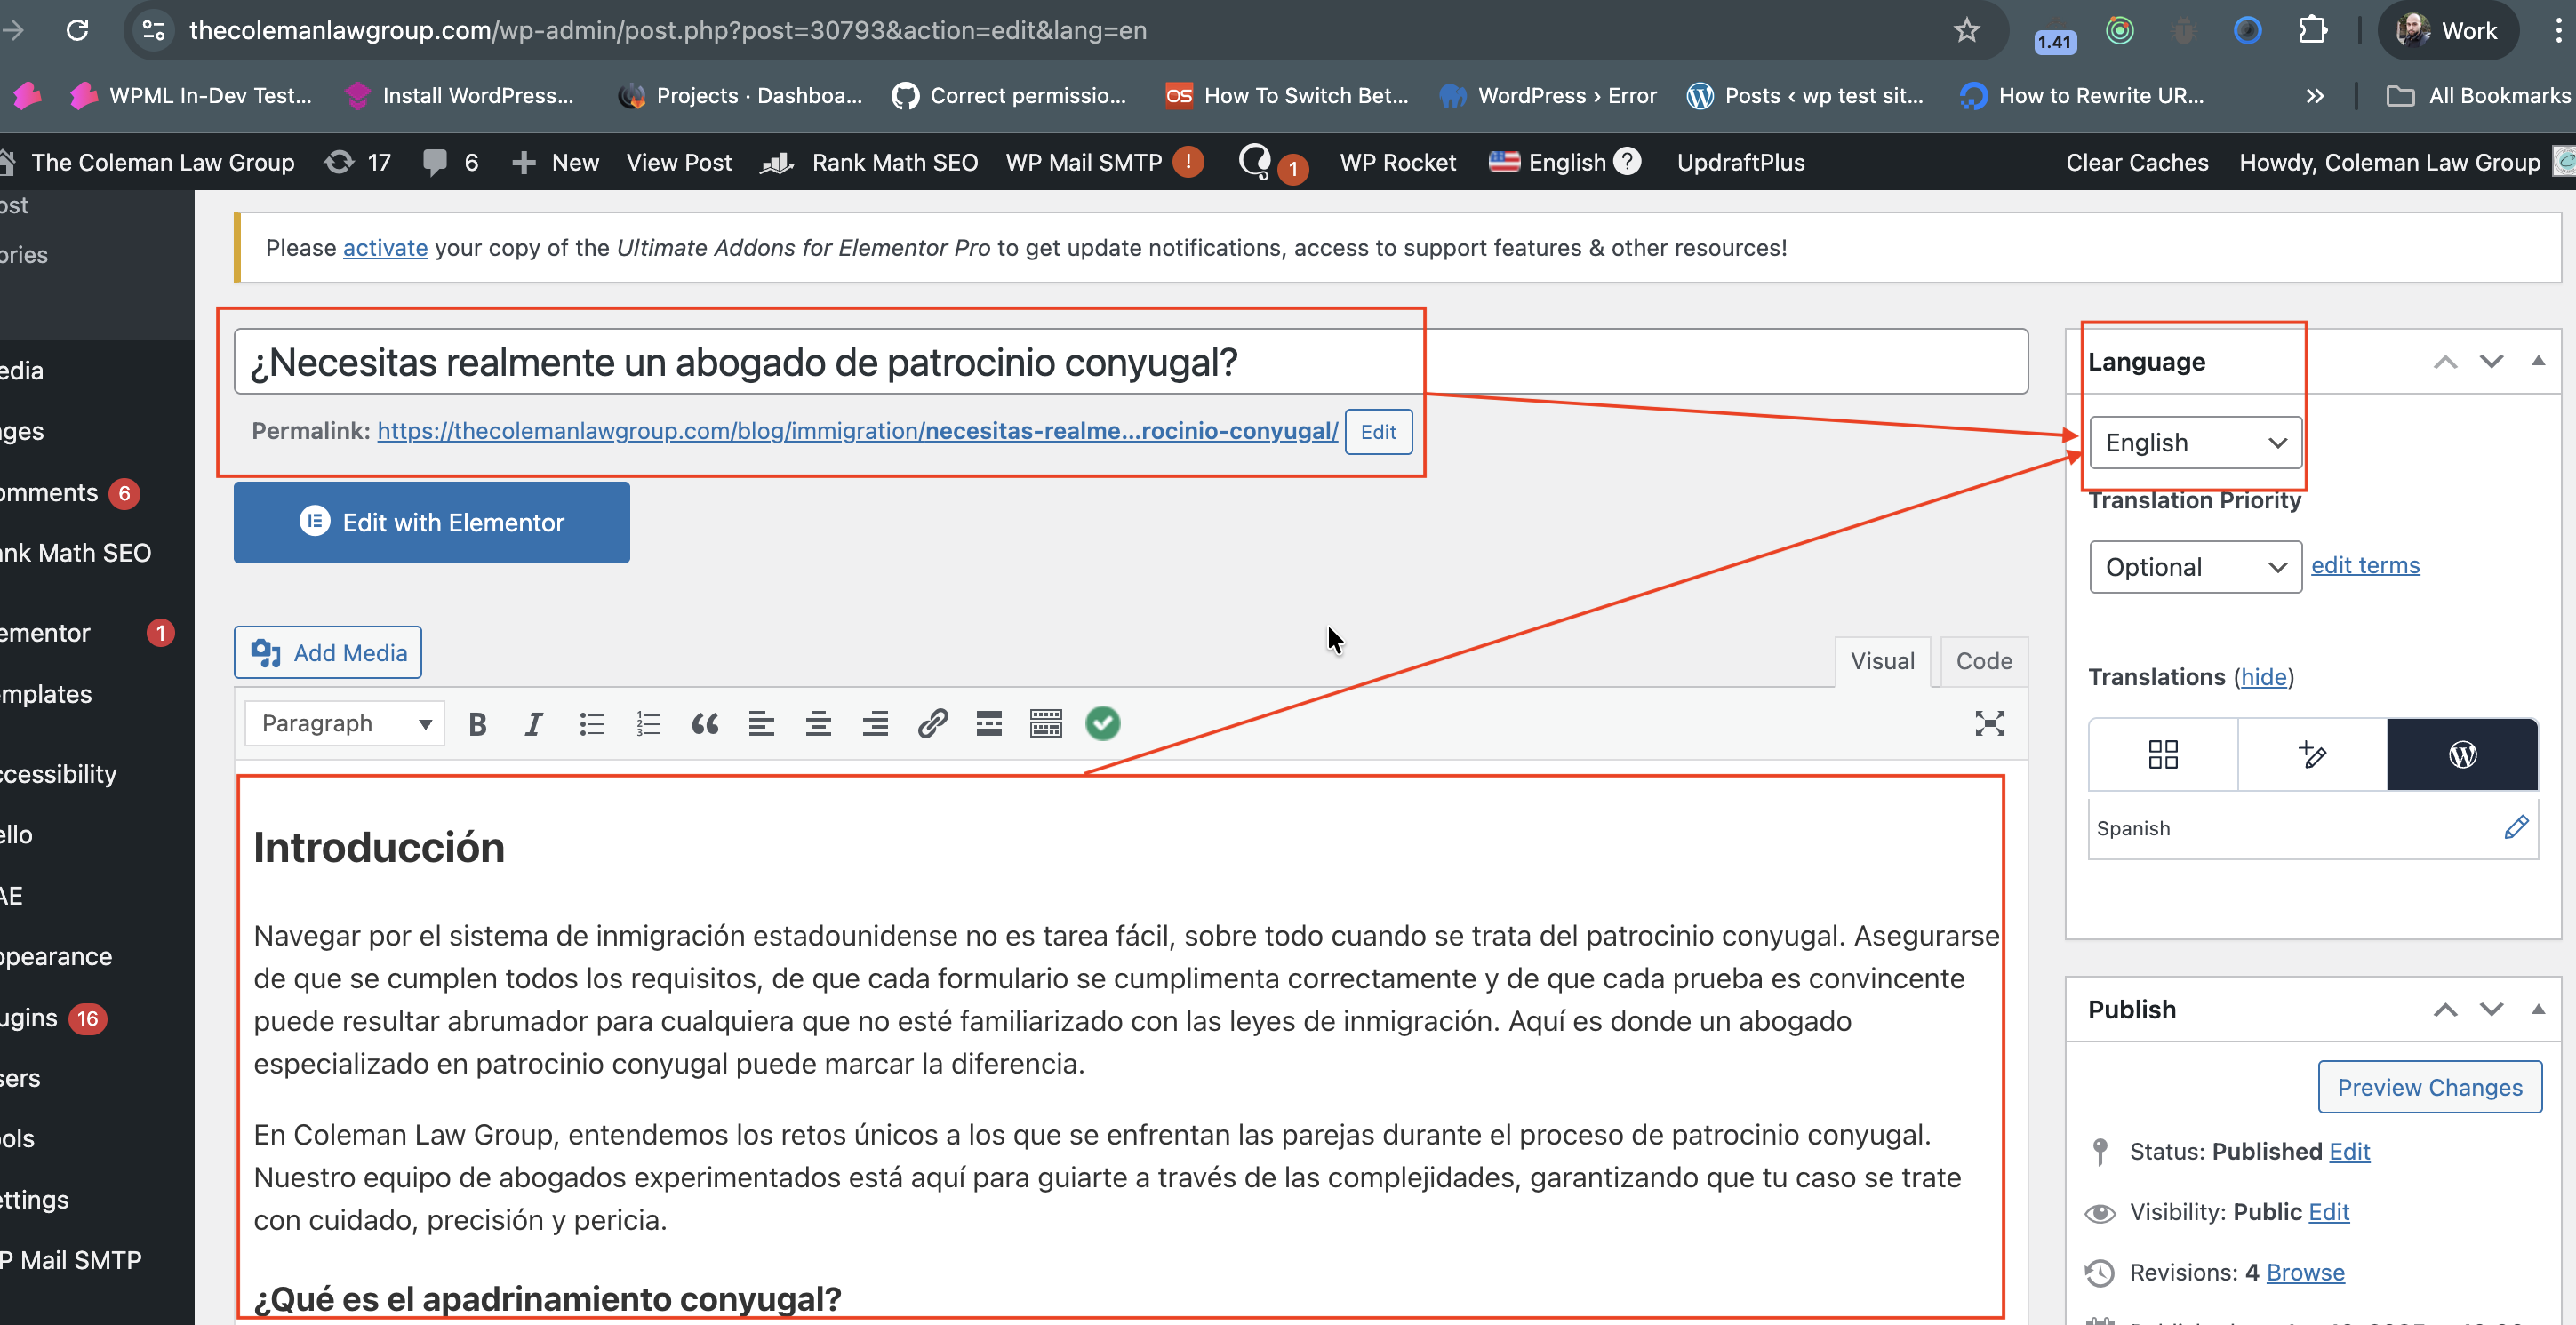Open the Translation Priority Optional dropdown
The width and height of the screenshot is (2576, 1325).
click(2194, 567)
